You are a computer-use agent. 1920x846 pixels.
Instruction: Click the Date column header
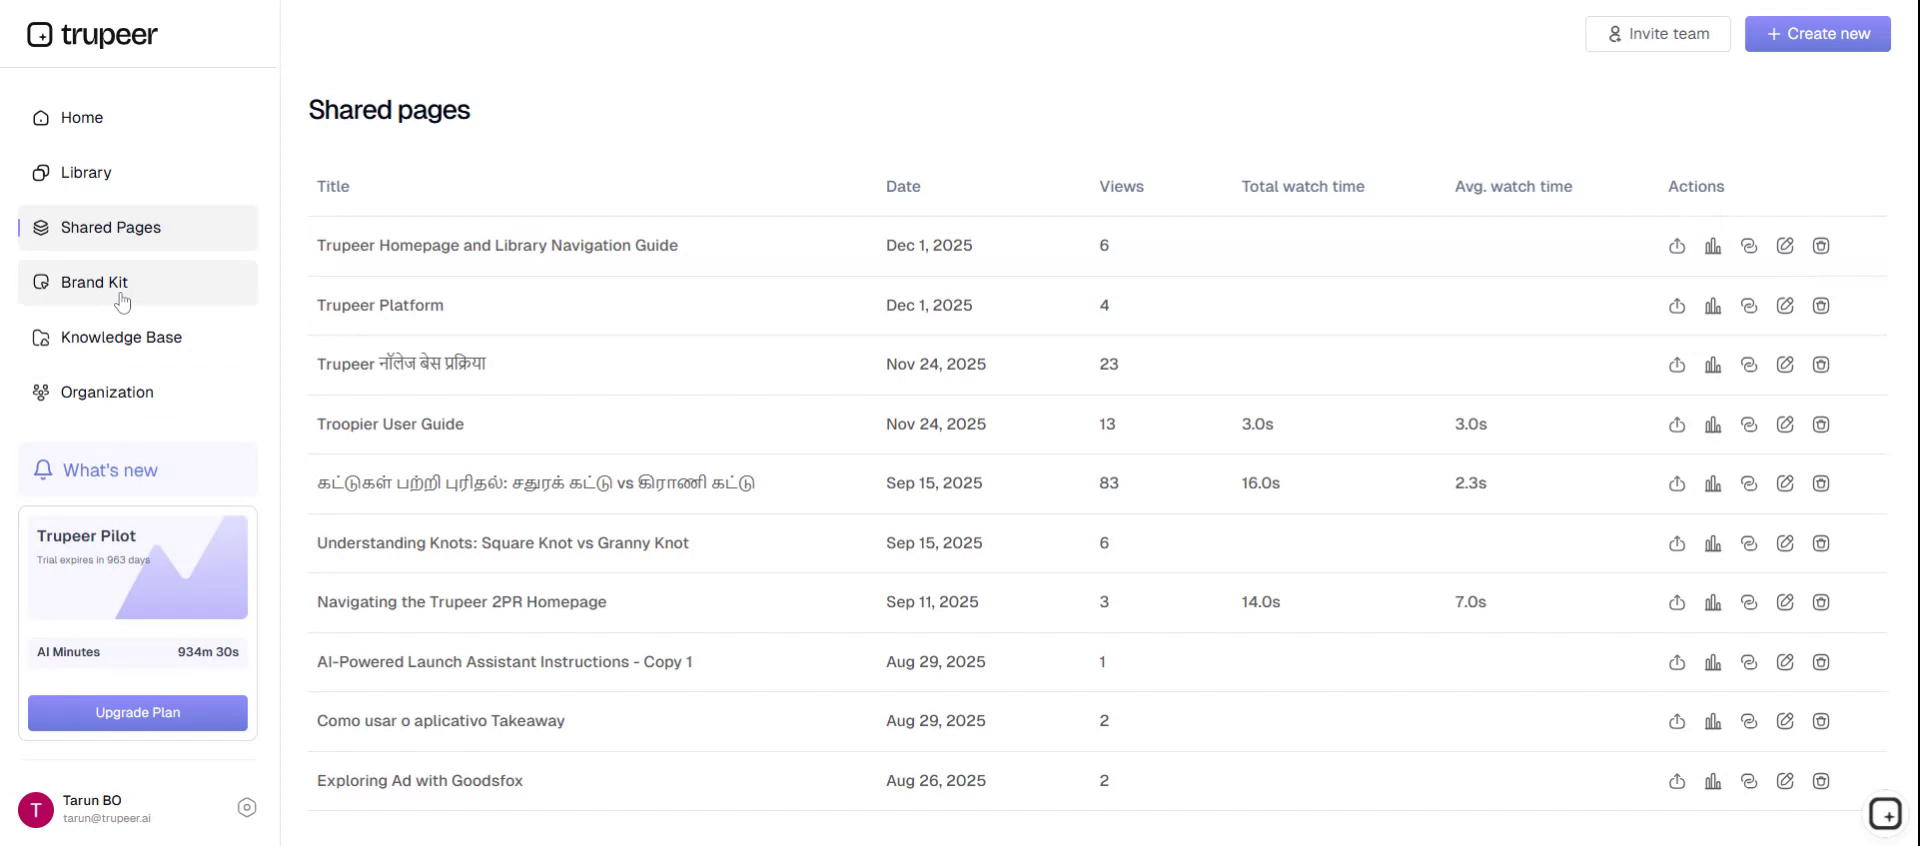[903, 187]
